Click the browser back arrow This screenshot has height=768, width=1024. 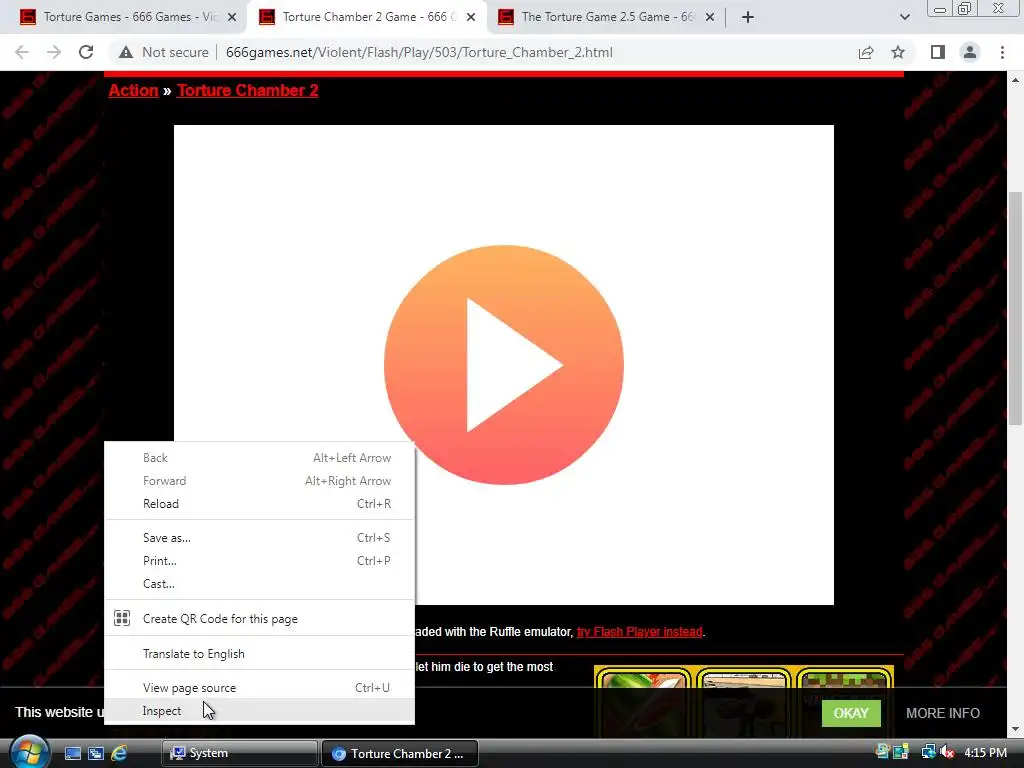[x=22, y=52]
